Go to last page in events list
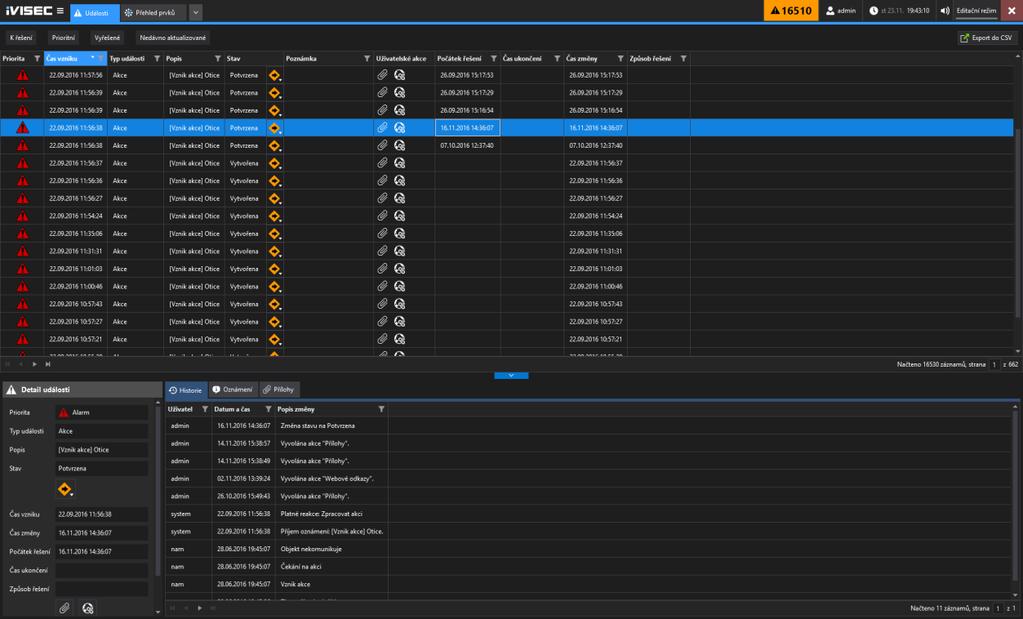The width and height of the screenshot is (1023, 619). [48, 364]
